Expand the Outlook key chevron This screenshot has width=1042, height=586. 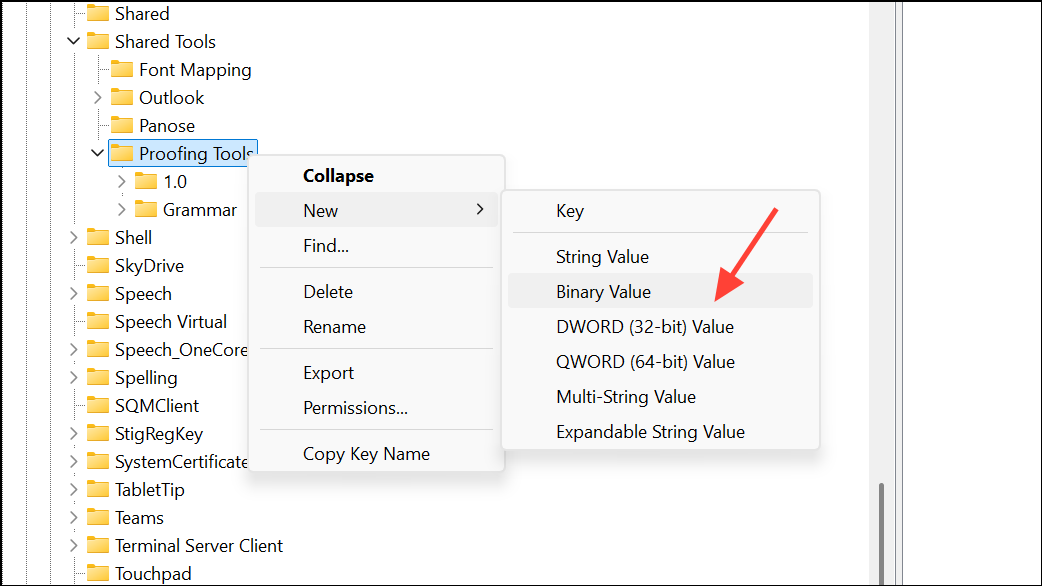tap(98, 98)
